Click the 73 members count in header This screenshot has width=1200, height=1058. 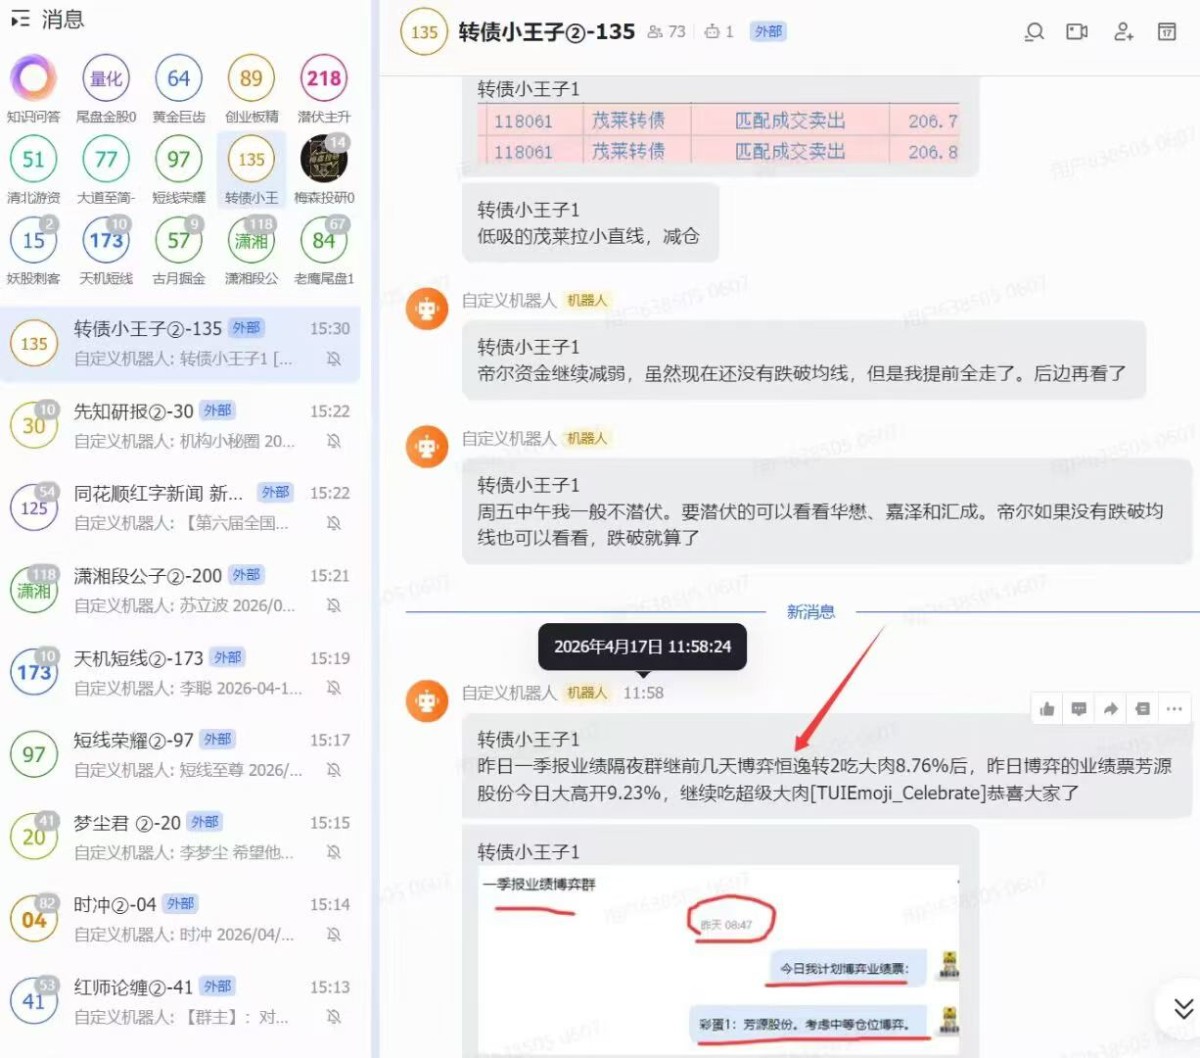pyautogui.click(x=667, y=32)
